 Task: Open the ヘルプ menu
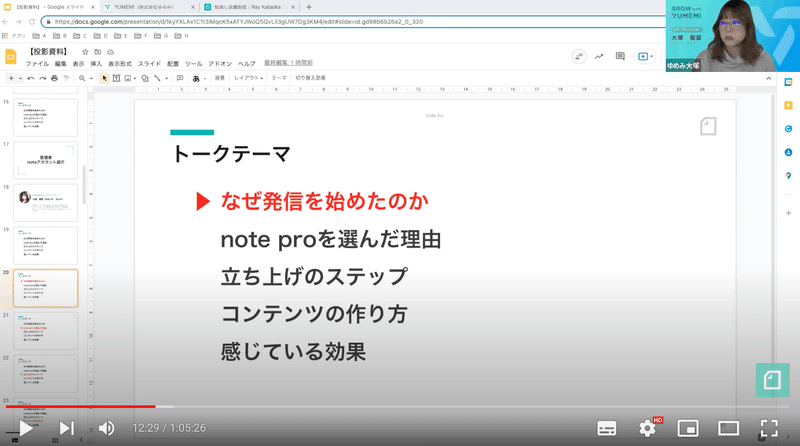(x=246, y=64)
